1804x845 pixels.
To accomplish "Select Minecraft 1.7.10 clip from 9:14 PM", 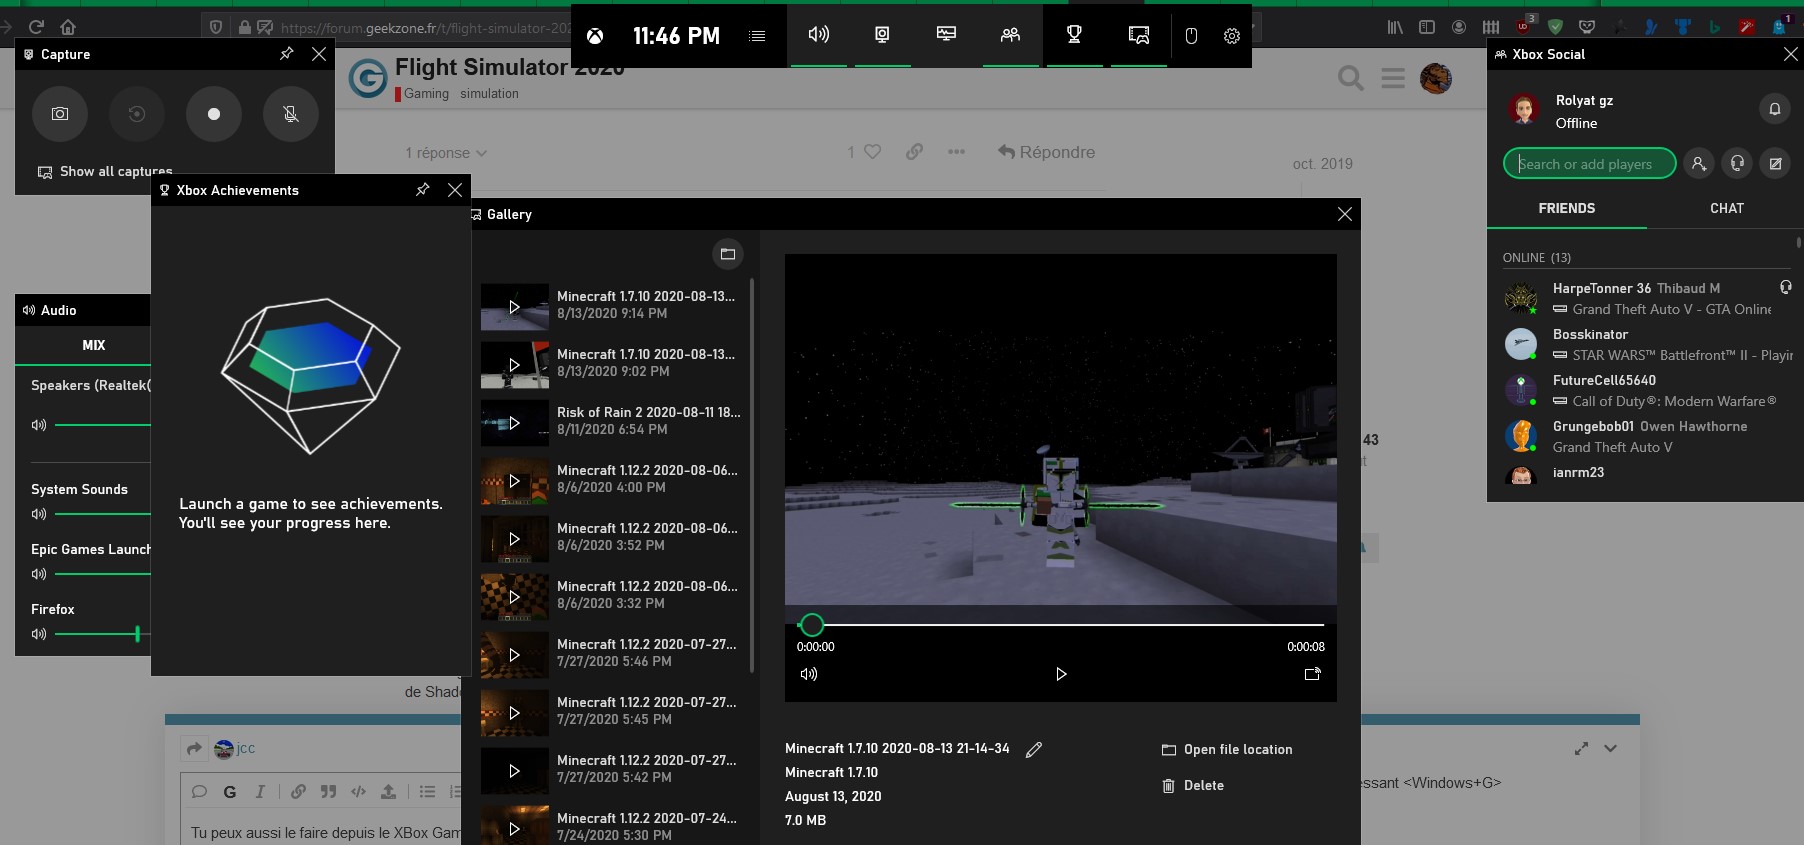I will click(x=612, y=305).
